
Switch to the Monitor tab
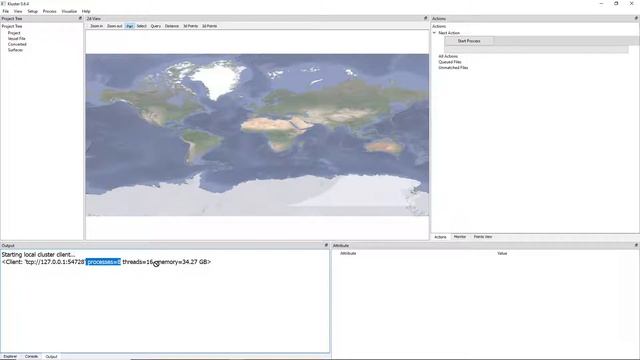coord(460,237)
